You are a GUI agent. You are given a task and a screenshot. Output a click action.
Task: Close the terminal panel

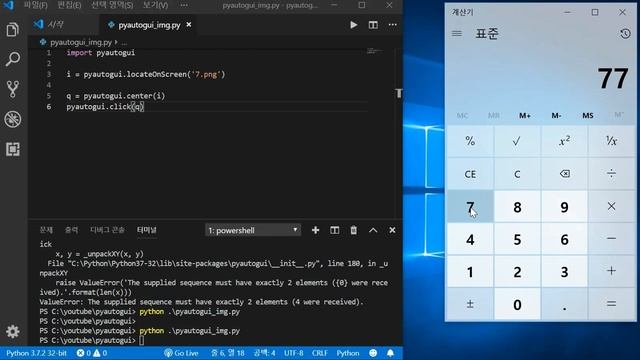point(392,230)
